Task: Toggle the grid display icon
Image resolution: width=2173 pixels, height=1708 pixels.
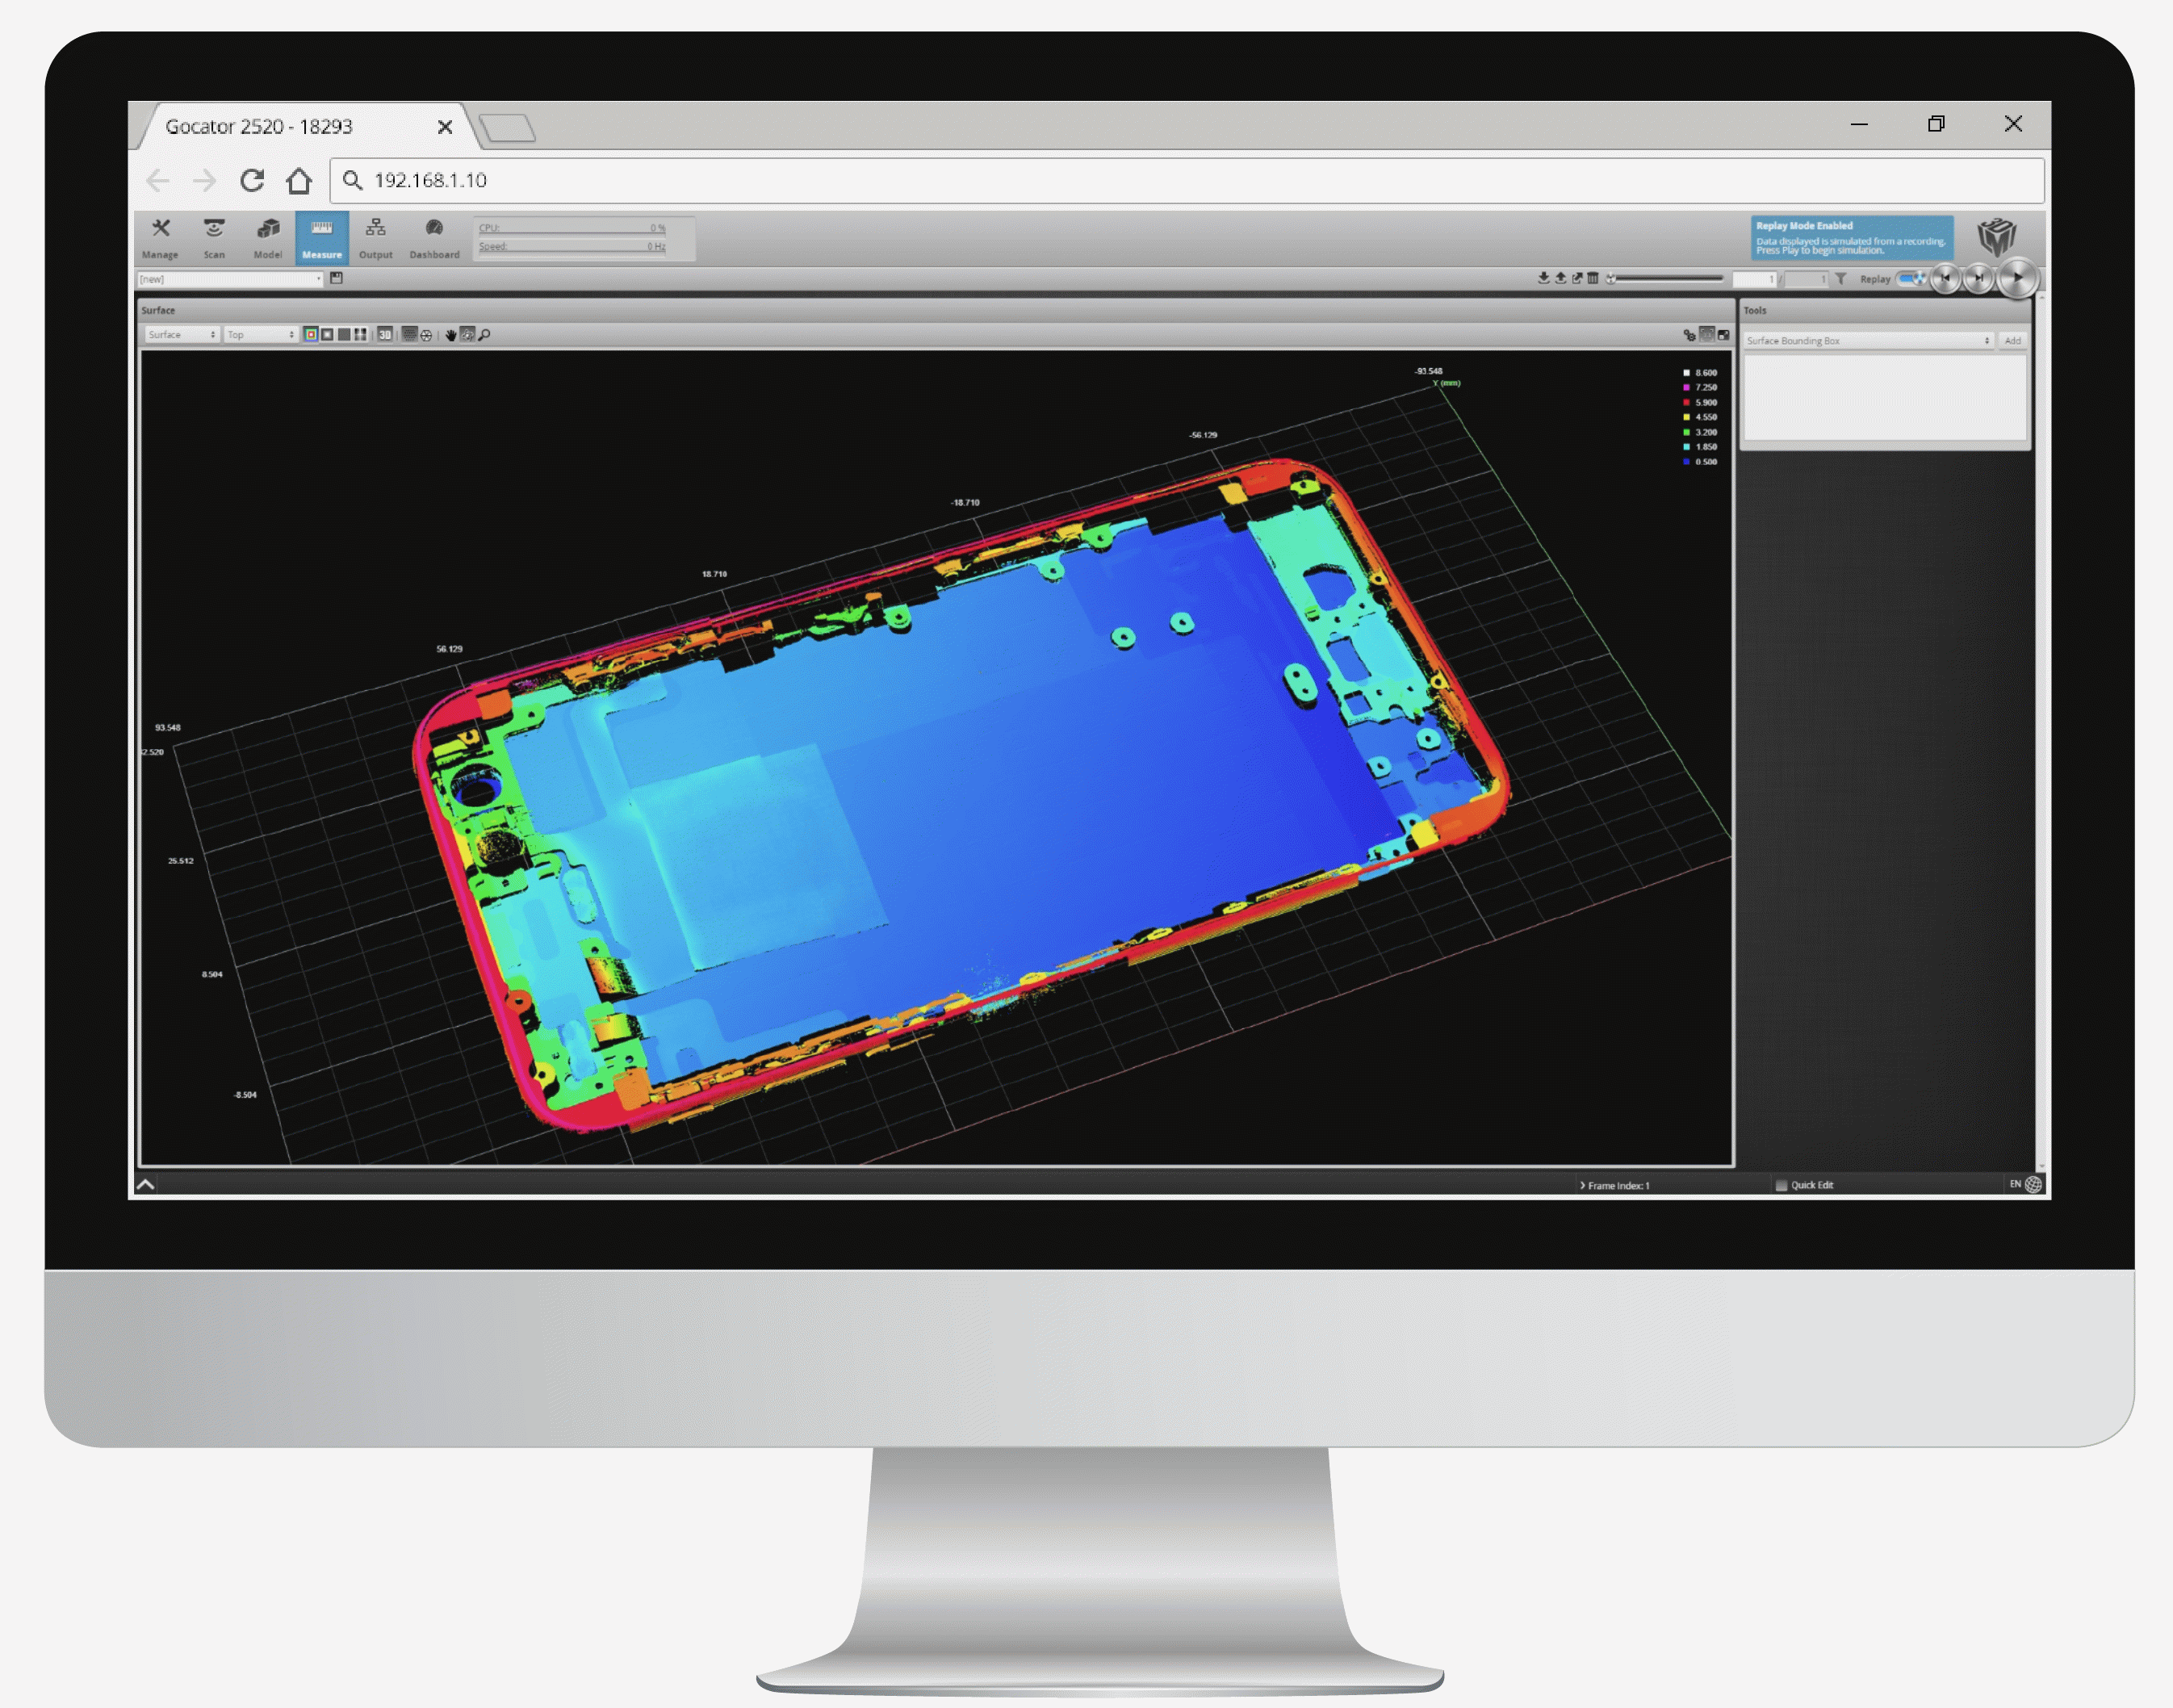Action: pos(410,335)
